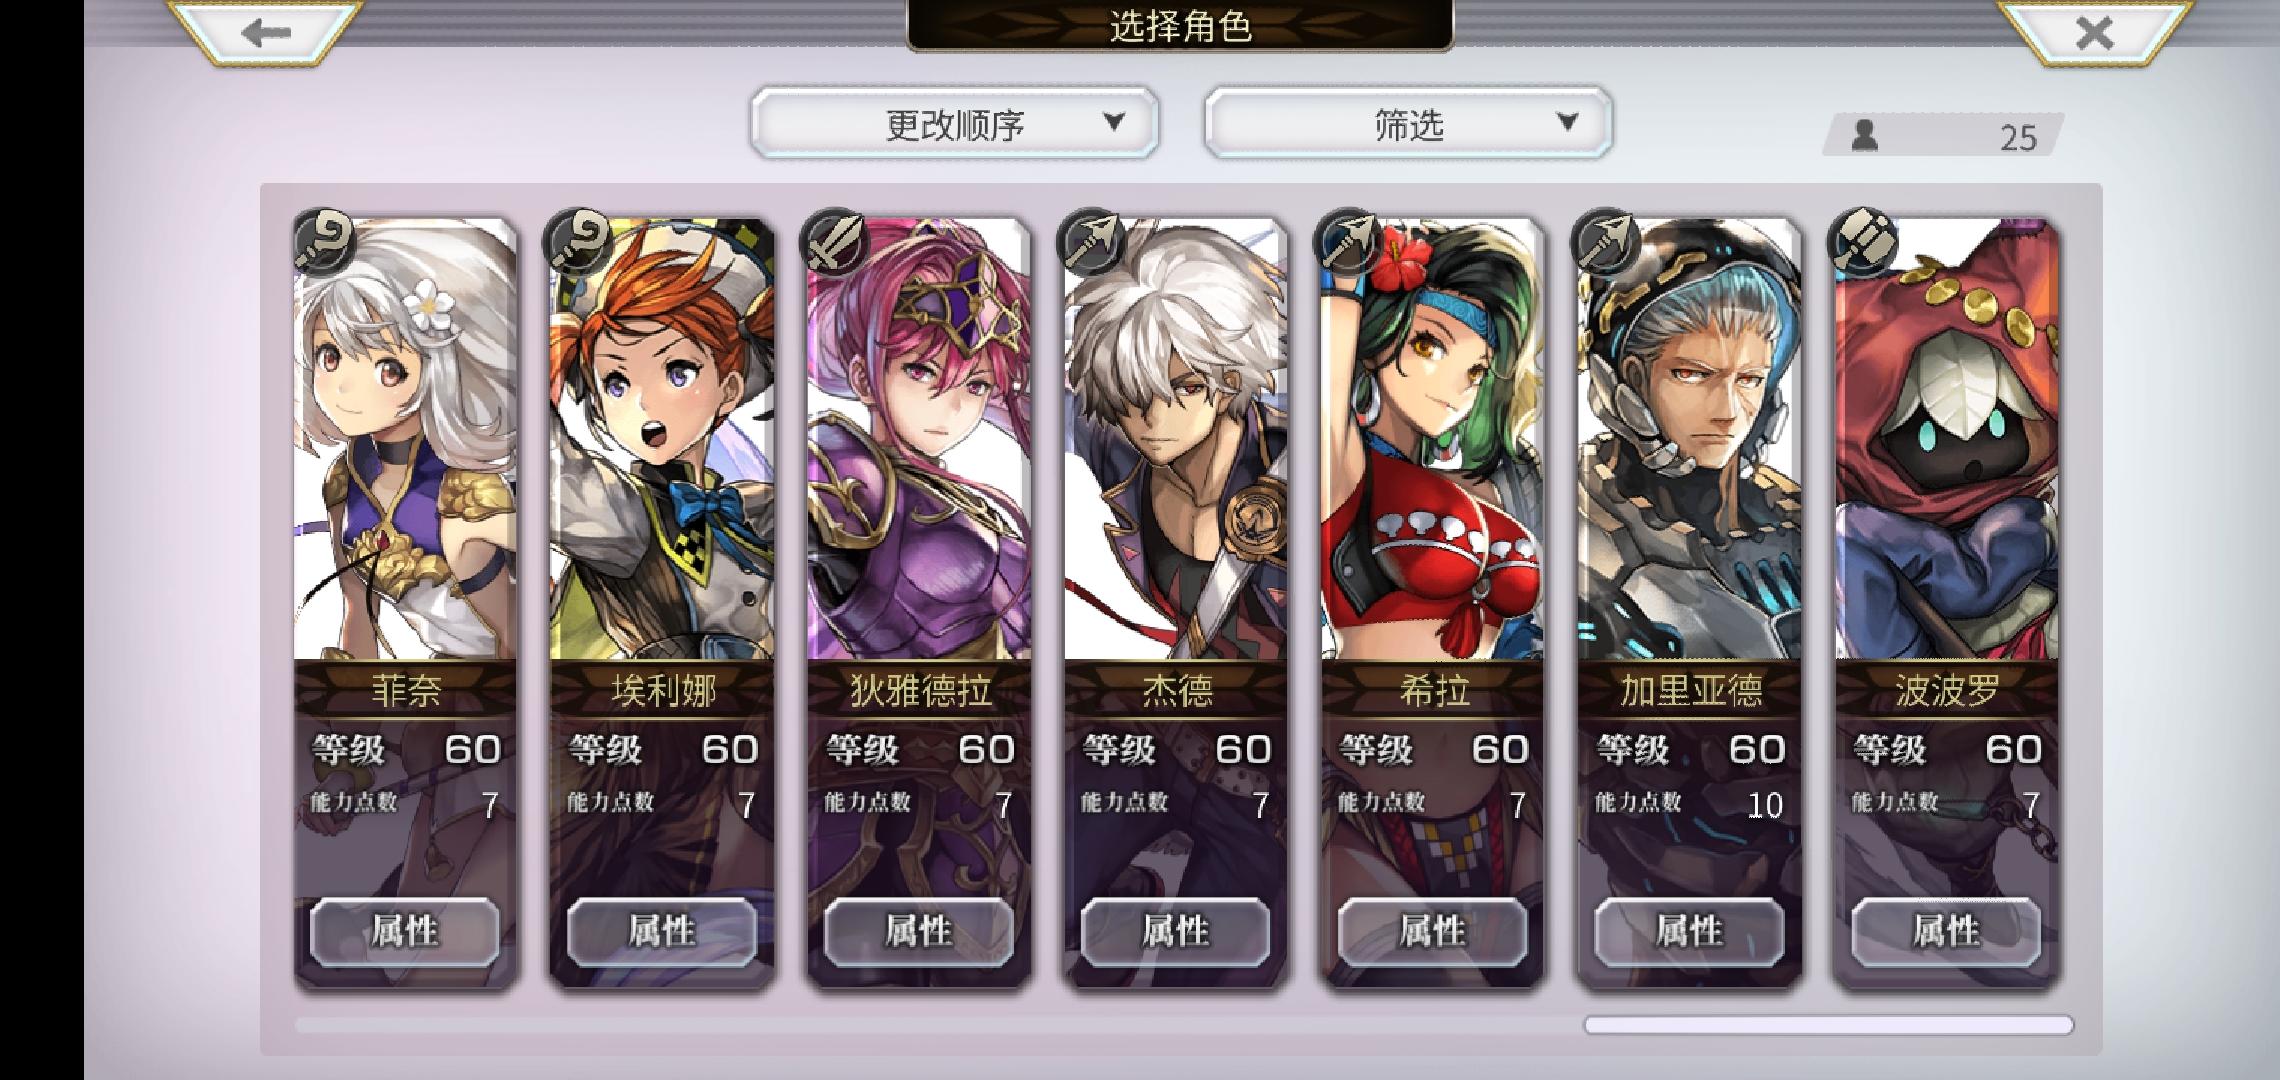Go back with the arrow button

pos(265,32)
